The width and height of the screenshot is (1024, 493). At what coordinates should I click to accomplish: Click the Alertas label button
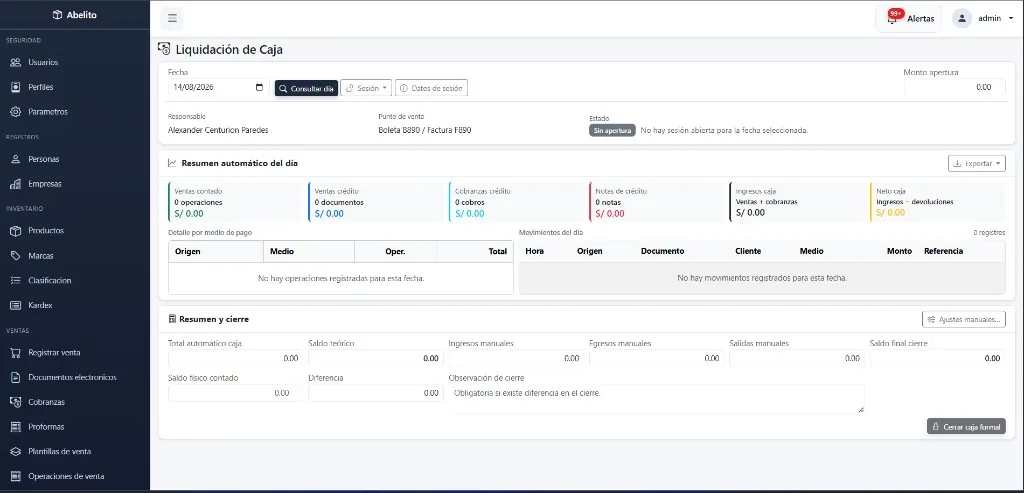point(920,19)
